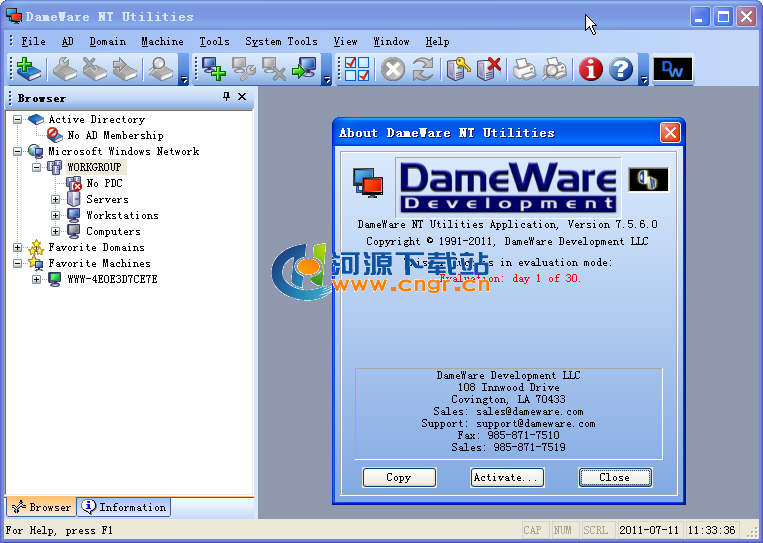Open the Tools menu
The image size is (763, 543).
coord(214,42)
